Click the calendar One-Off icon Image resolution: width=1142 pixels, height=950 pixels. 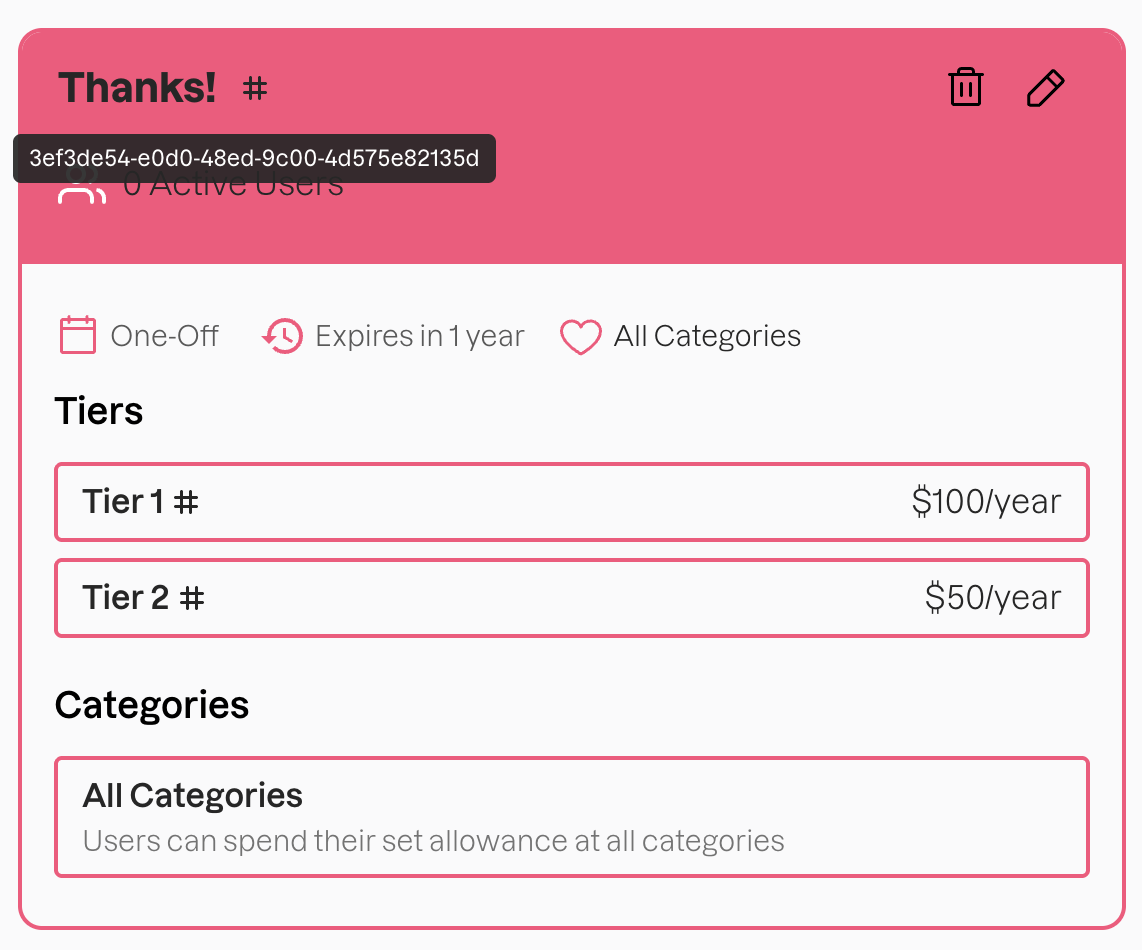tap(78, 336)
